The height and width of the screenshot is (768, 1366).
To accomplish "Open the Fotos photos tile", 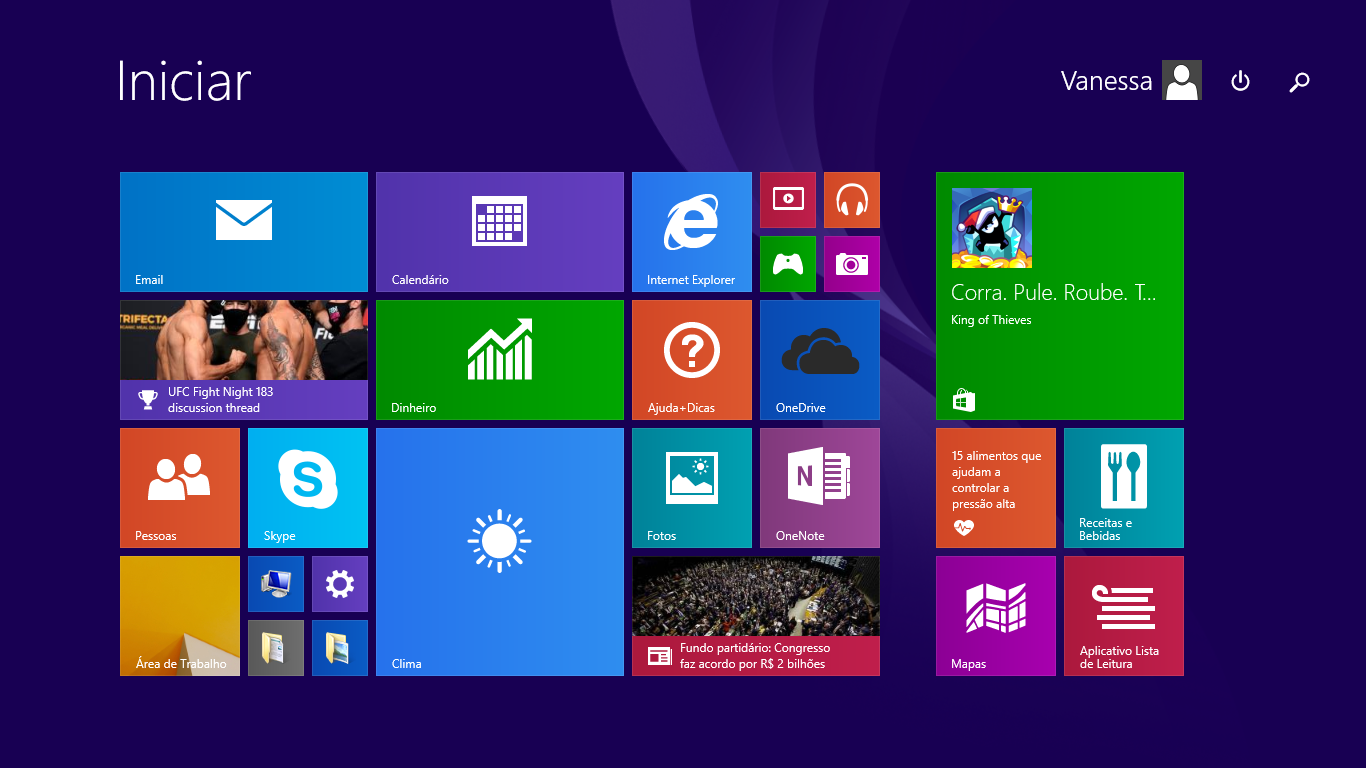I will (692, 488).
